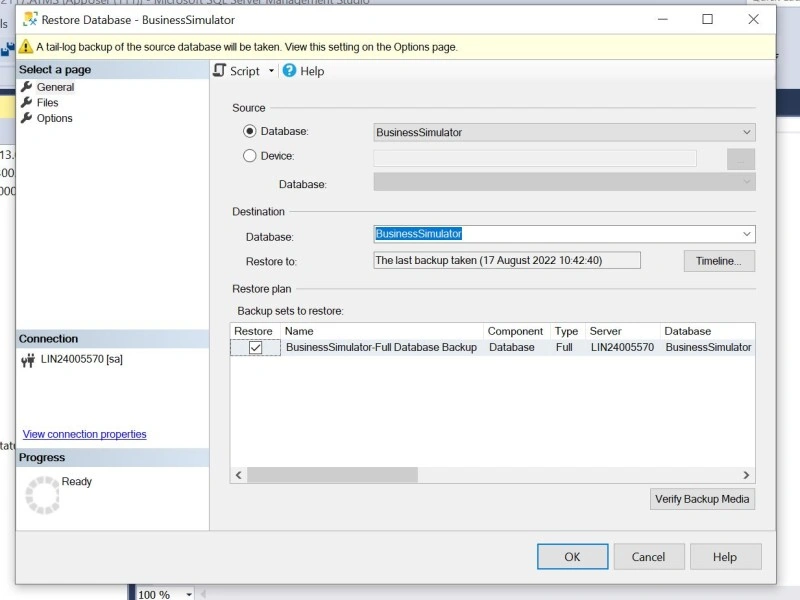Click the Name column header

click(382, 331)
